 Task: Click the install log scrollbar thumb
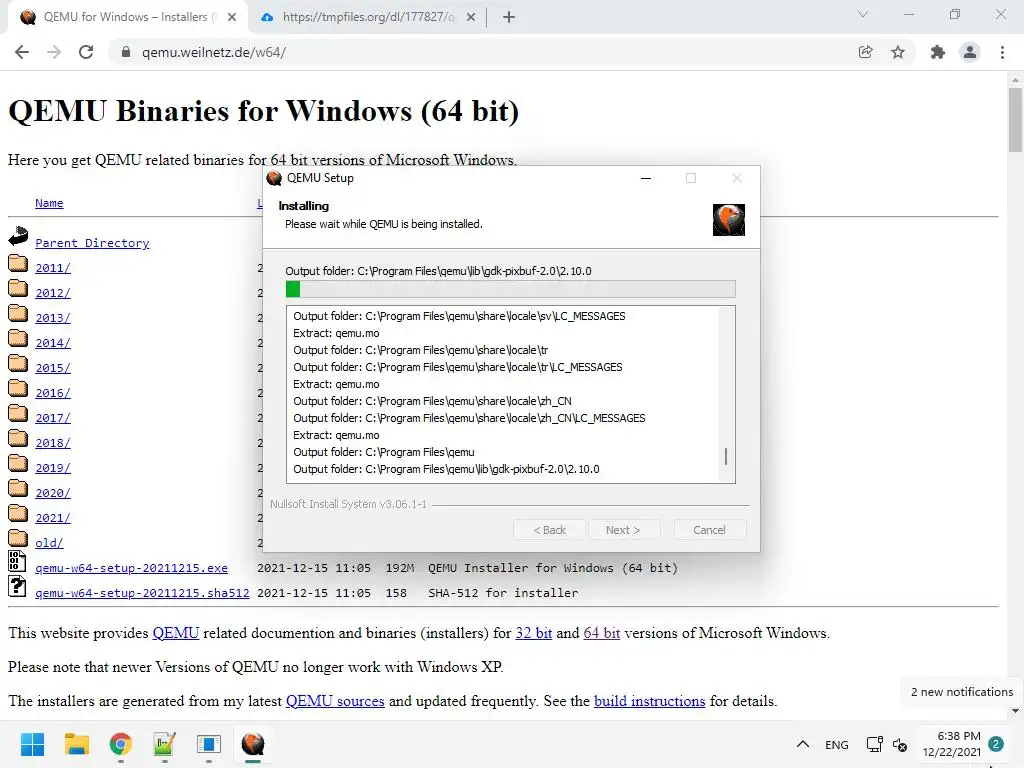click(x=726, y=456)
